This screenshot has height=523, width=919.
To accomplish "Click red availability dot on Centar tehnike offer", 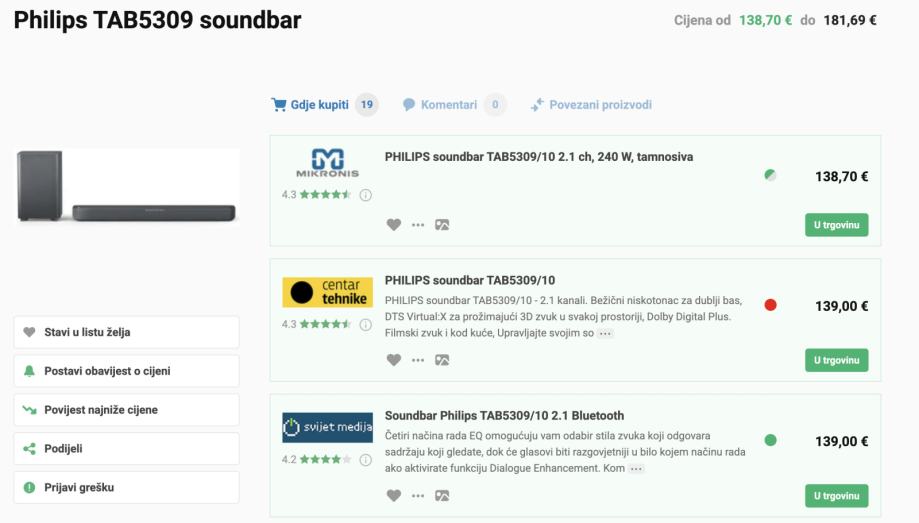I will 770,305.
